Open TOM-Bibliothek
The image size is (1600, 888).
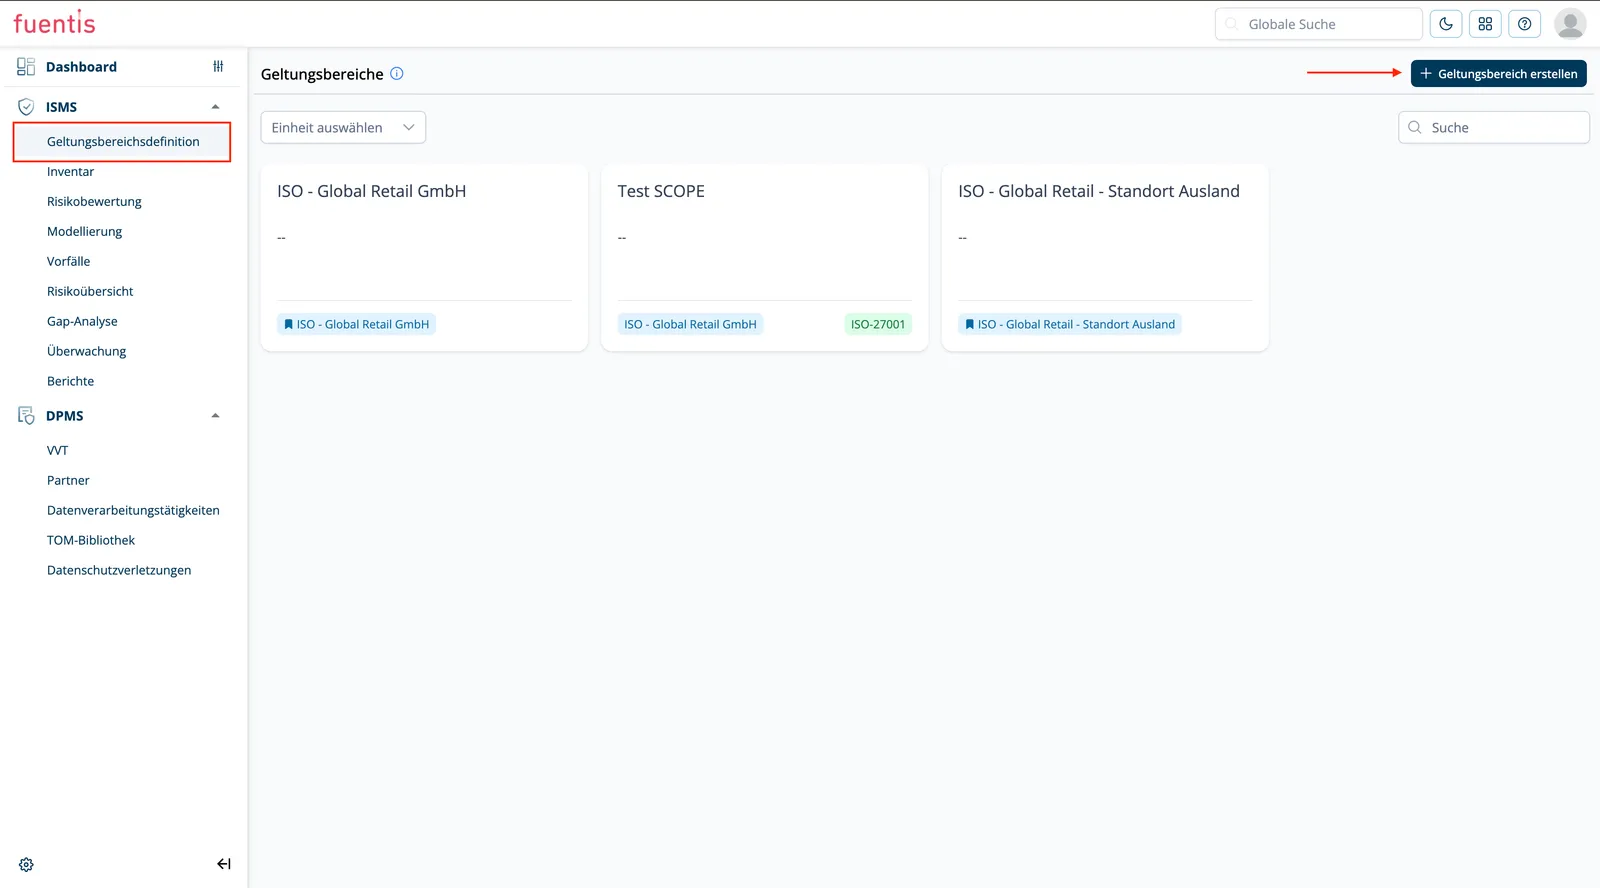click(x=91, y=541)
